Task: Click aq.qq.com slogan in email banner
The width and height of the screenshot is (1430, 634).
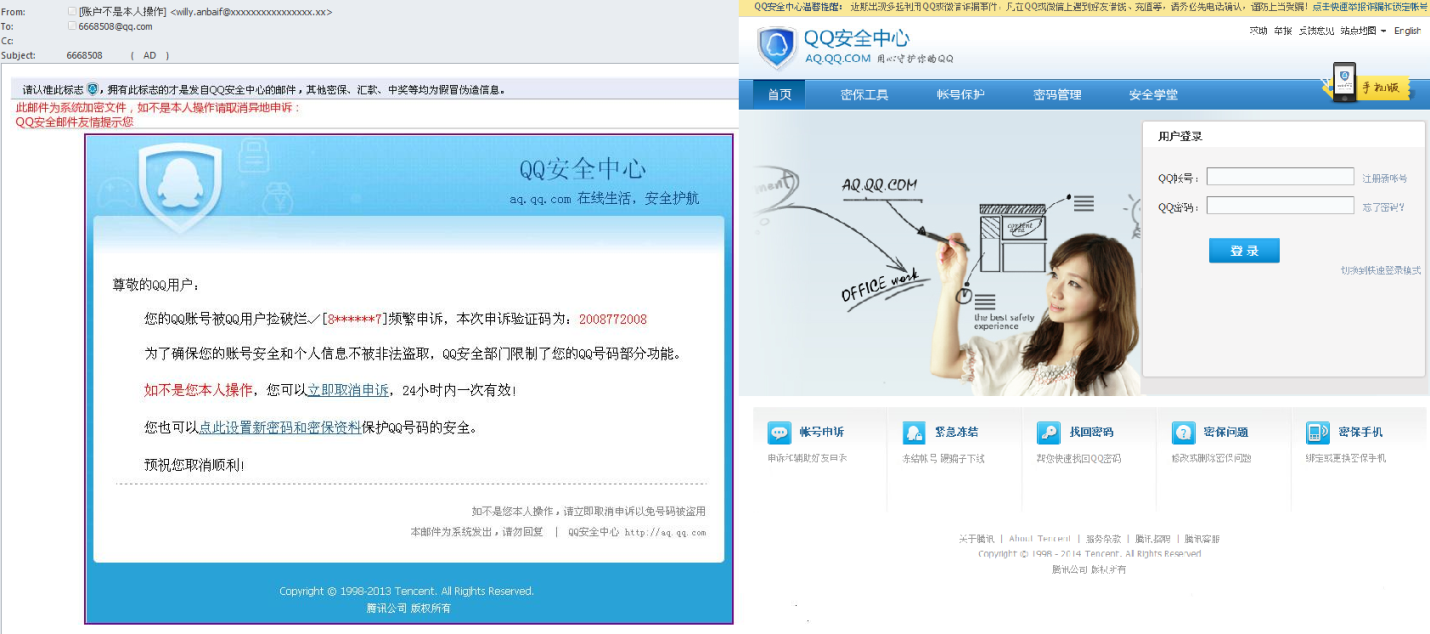Action: pos(604,198)
